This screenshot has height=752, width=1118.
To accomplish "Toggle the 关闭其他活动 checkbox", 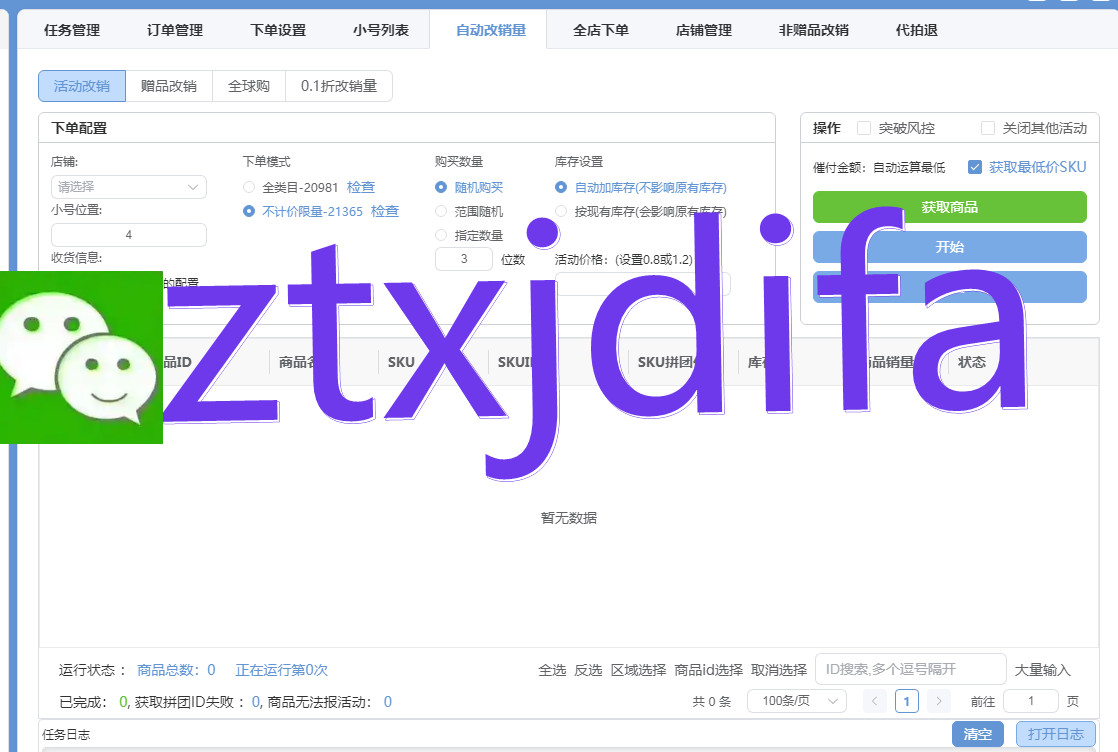I will 988,128.
